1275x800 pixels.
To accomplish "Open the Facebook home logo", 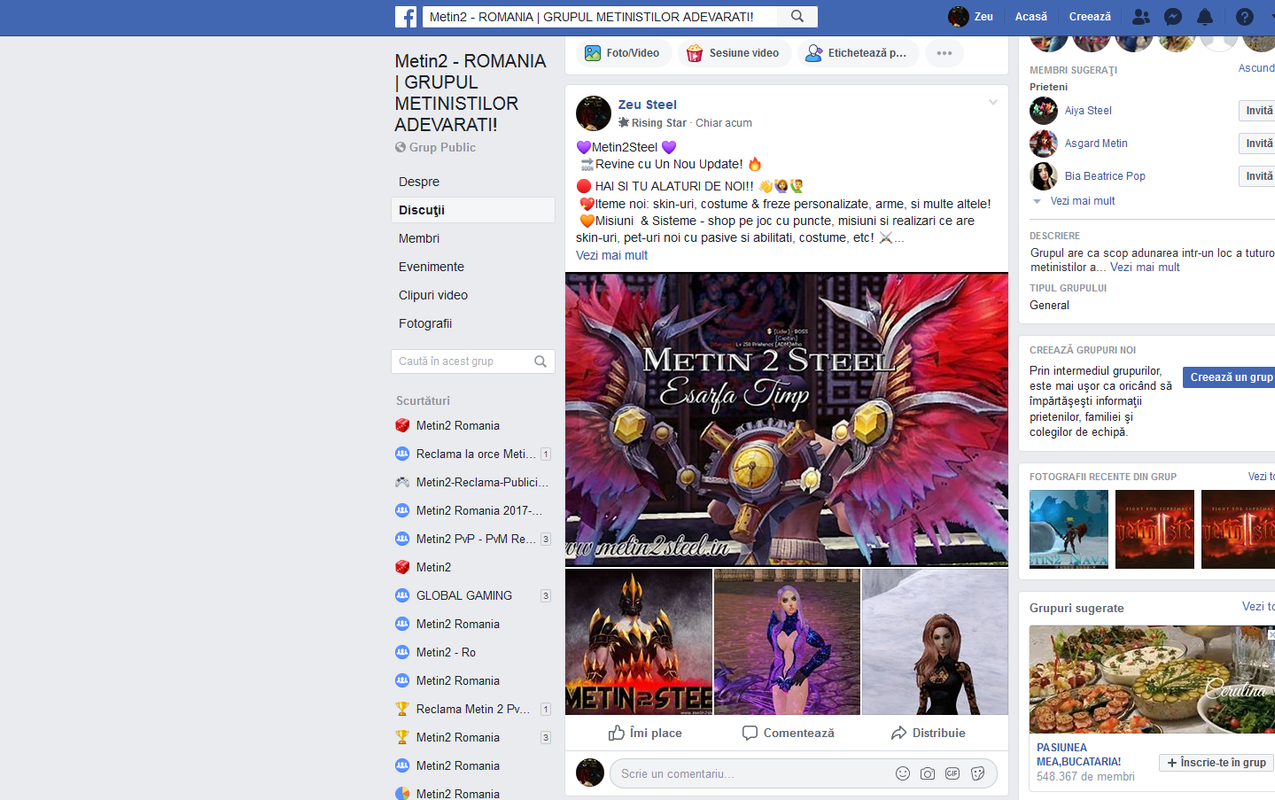I will 406,17.
